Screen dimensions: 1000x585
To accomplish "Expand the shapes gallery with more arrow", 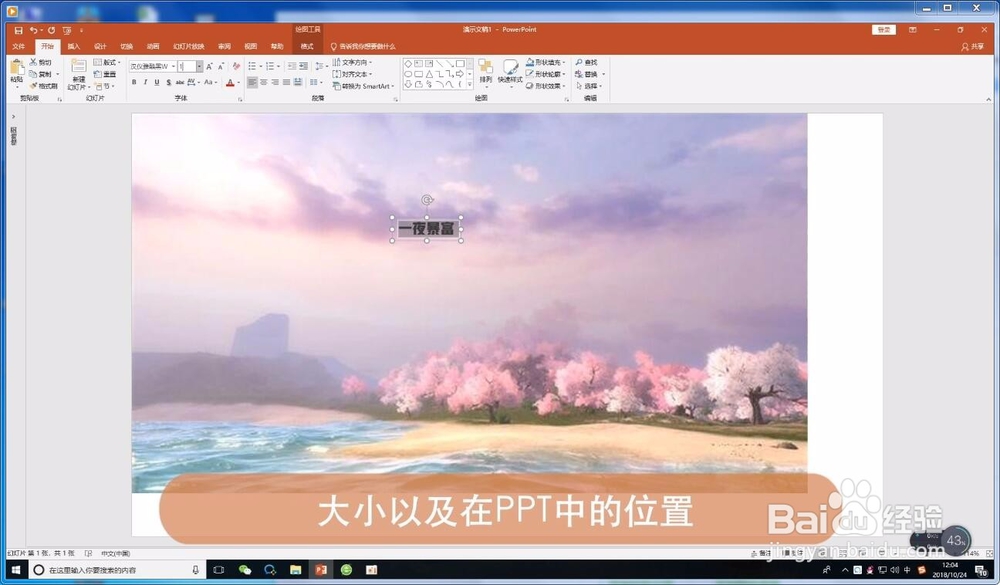I will 469,83.
